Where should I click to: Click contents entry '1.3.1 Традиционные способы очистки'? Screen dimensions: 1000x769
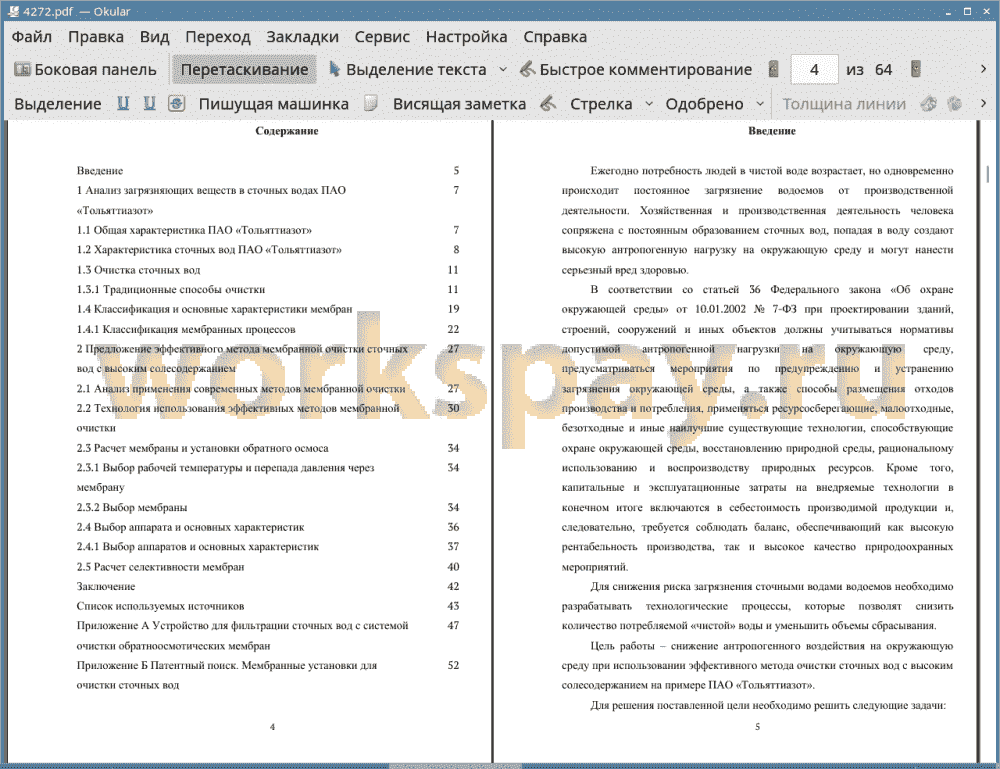pos(170,289)
